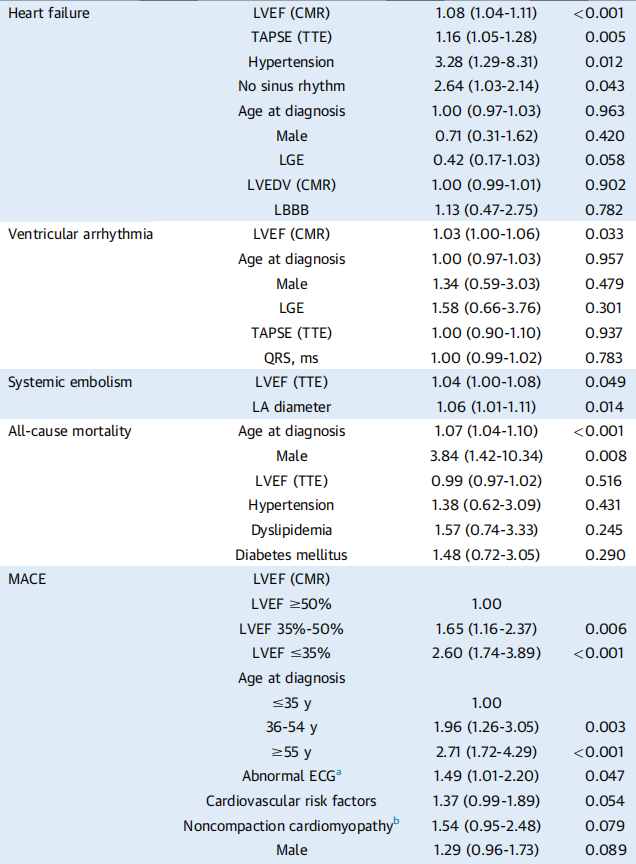Select the 'QRS, ms' variable cell
Viewport: 636px width, 864px height.
click(x=292, y=358)
